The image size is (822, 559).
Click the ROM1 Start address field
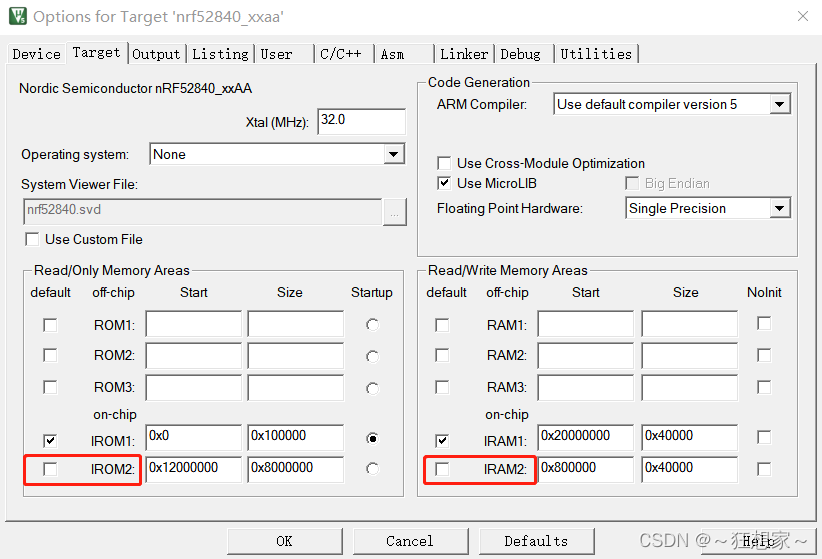pos(193,324)
